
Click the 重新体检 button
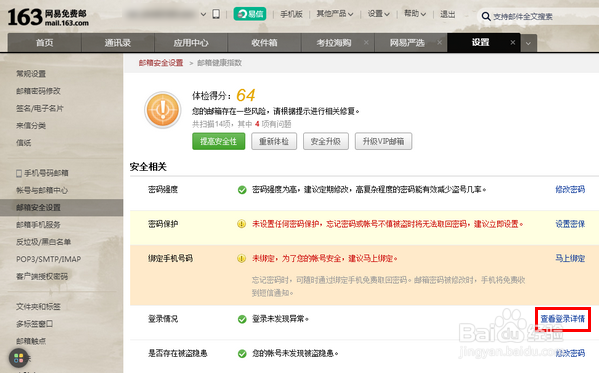click(274, 141)
